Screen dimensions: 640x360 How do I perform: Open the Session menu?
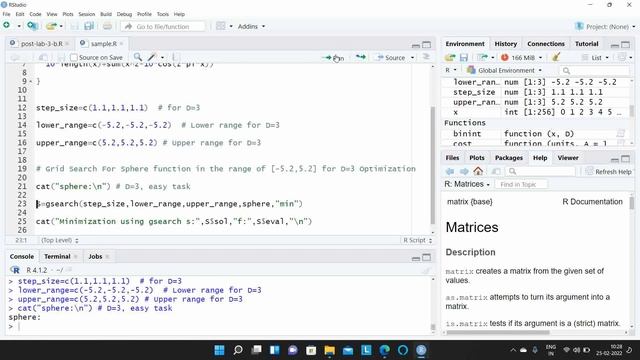click(87, 14)
